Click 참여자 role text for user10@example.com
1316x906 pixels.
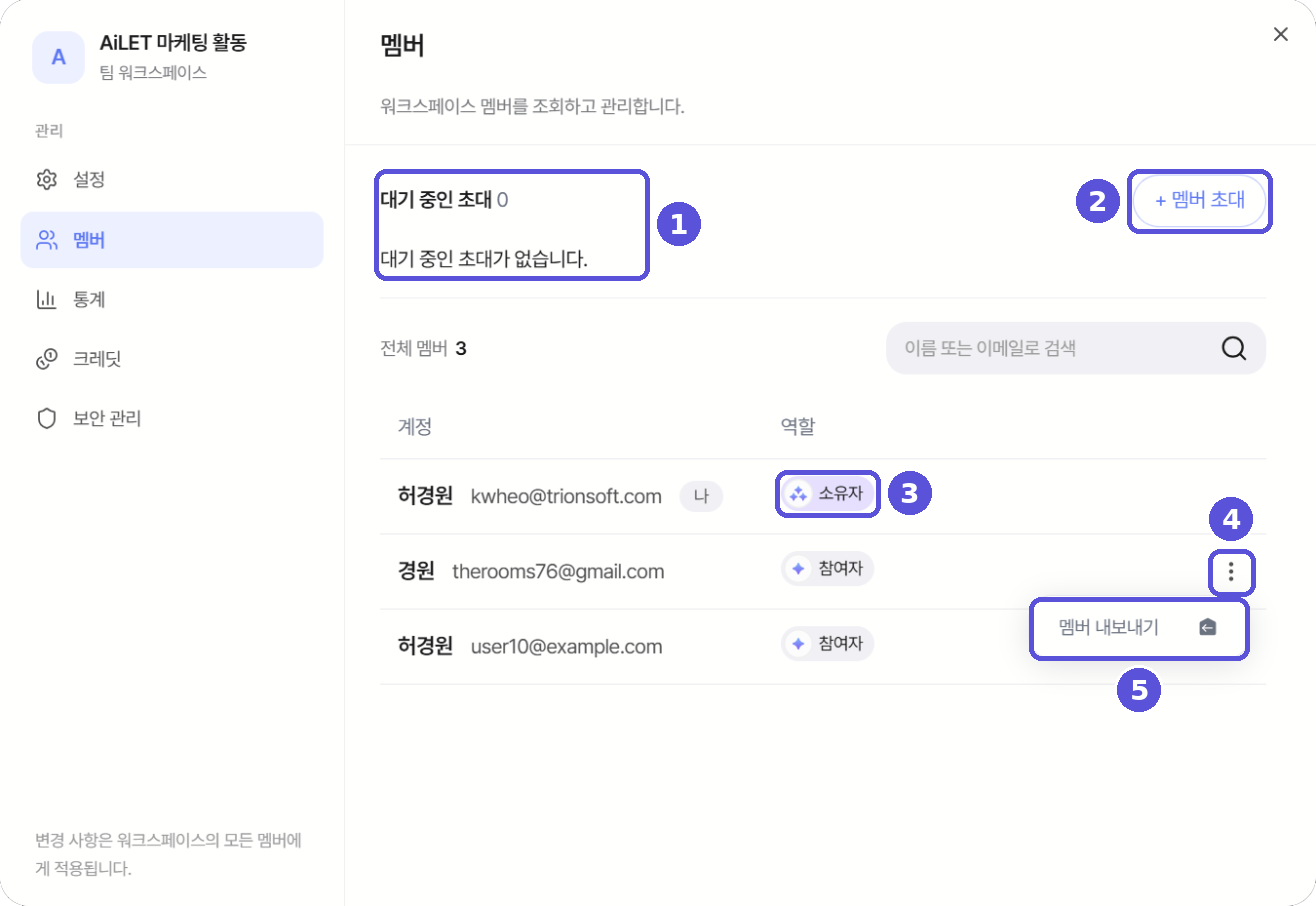(841, 644)
